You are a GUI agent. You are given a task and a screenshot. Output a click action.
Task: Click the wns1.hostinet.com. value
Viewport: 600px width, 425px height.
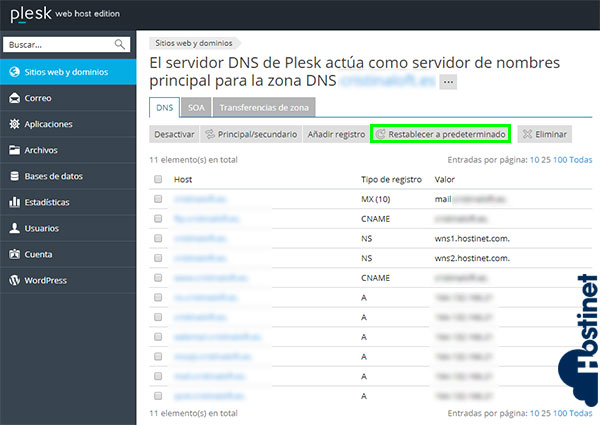[472, 238]
